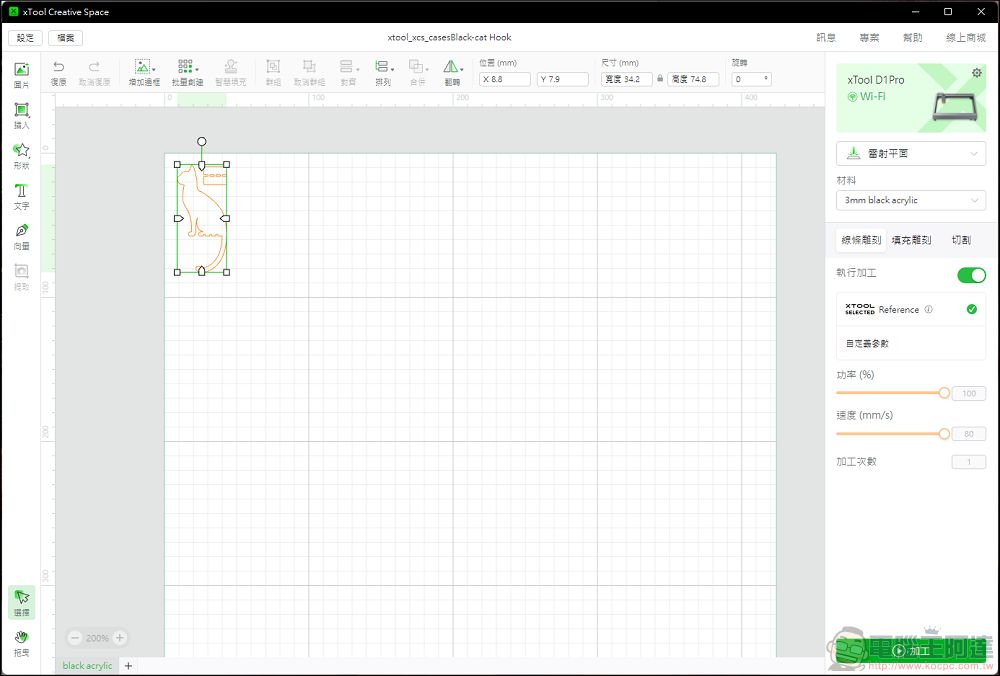
Task: Select the xTool Selected Reference option
Action: coord(910,310)
